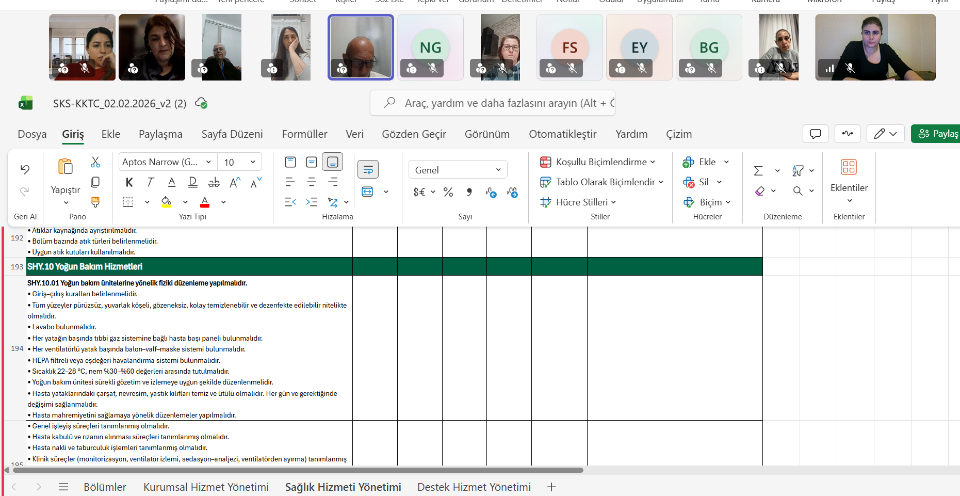Click the Undo arrow icon

tap(25, 169)
